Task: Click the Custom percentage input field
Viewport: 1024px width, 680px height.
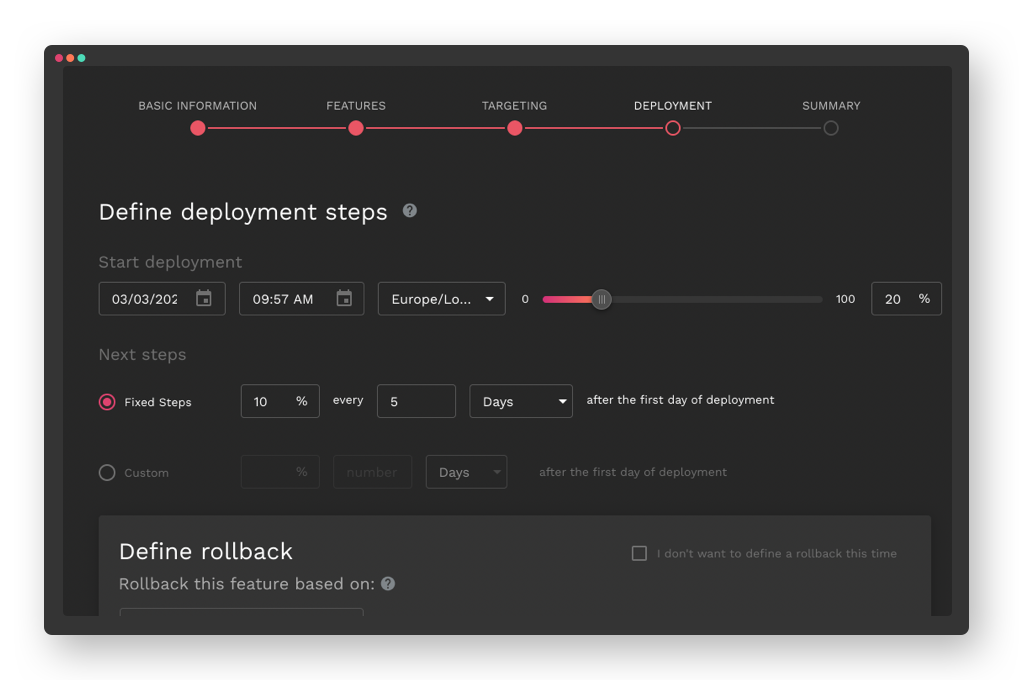Action: 280,472
